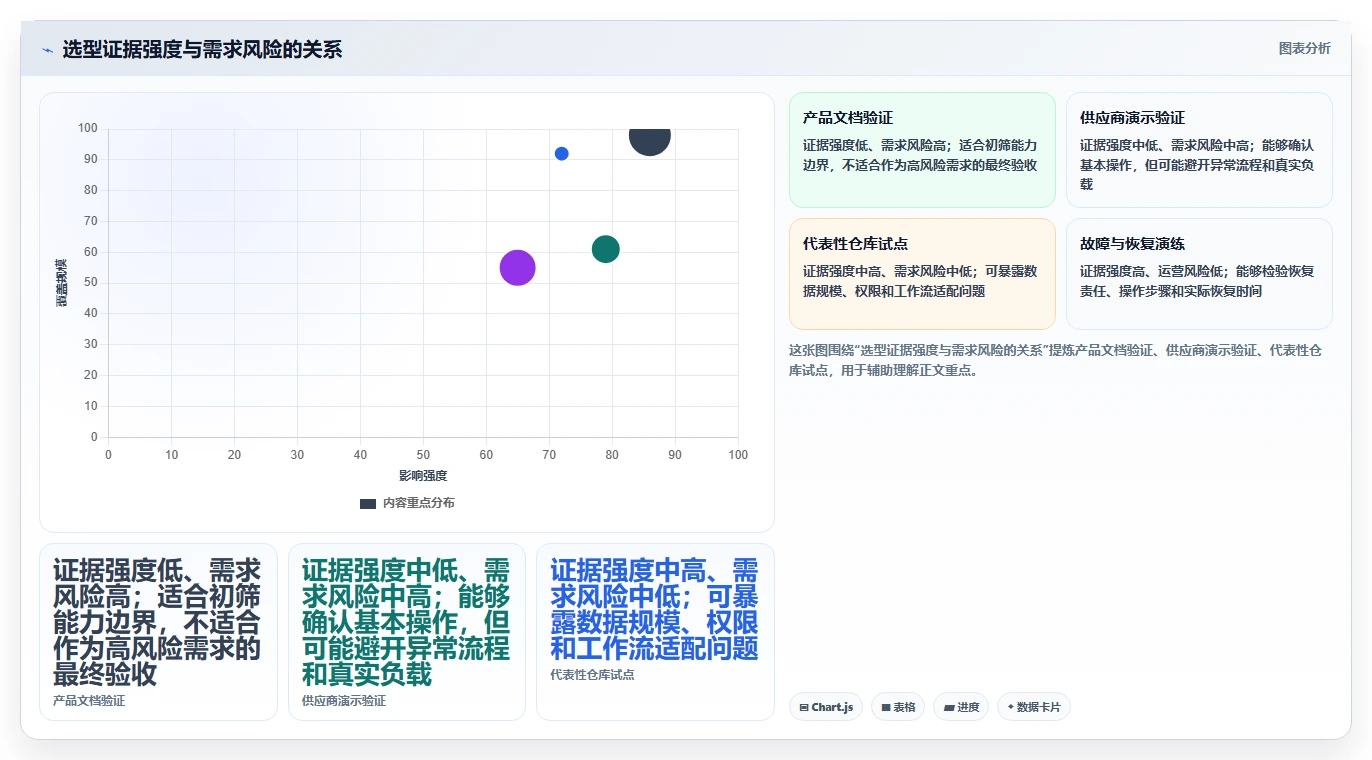Select the purple bubble on the chart
The width and height of the screenshot is (1372, 760).
(x=517, y=268)
